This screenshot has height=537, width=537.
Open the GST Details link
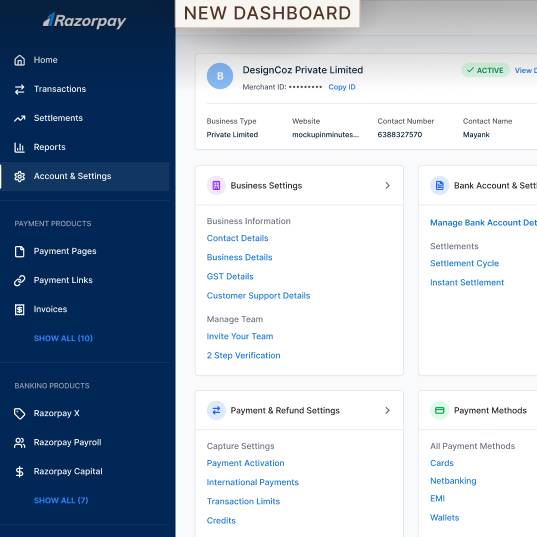point(230,277)
